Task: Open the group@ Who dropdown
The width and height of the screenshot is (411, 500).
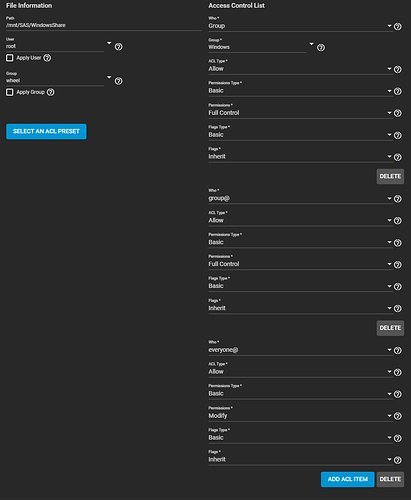Action: 300,198
